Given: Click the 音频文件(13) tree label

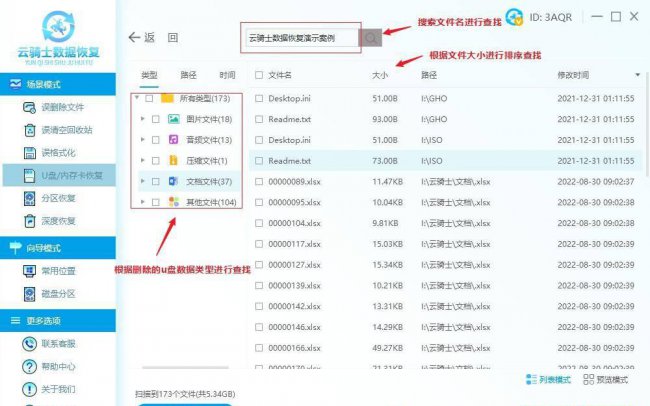Looking at the screenshot, I should [x=209, y=140].
